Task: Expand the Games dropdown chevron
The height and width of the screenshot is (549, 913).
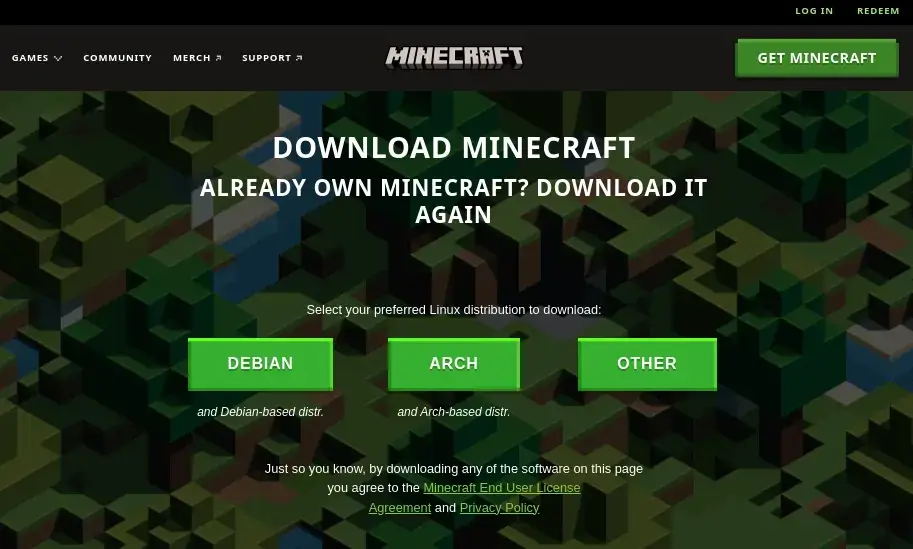Action: tap(58, 58)
